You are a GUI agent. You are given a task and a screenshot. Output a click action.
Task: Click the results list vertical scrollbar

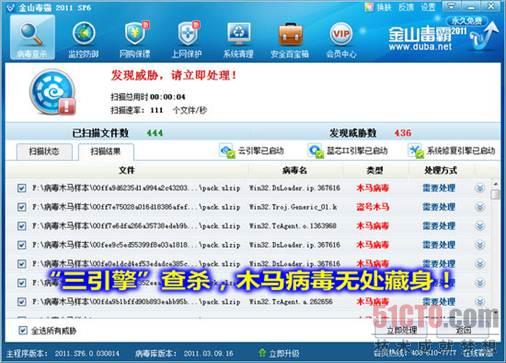495,247
